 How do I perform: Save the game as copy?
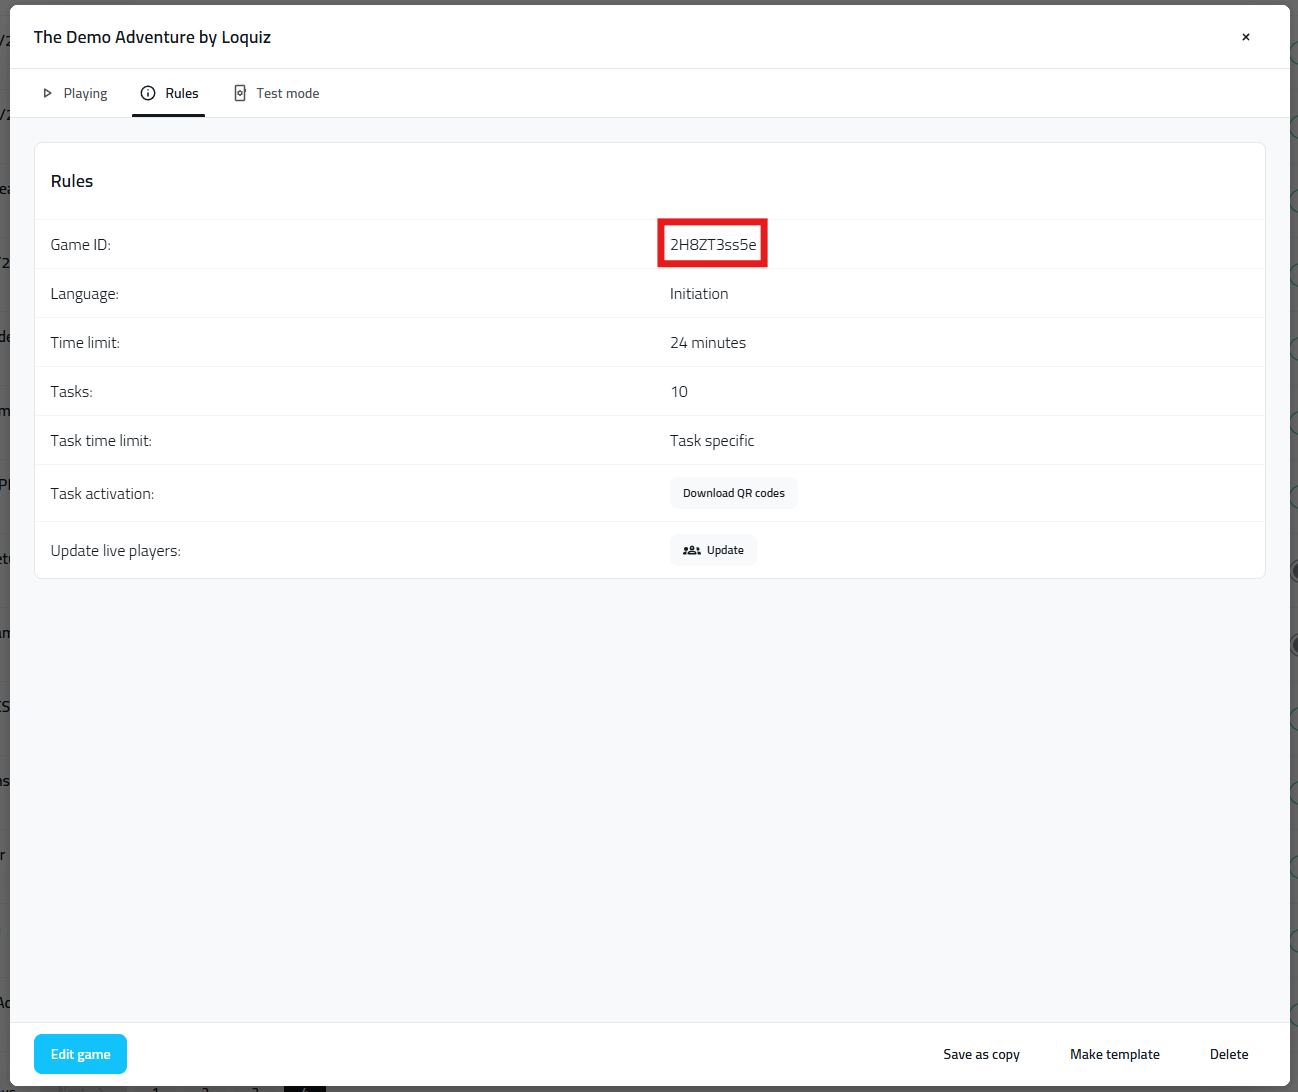981,1054
